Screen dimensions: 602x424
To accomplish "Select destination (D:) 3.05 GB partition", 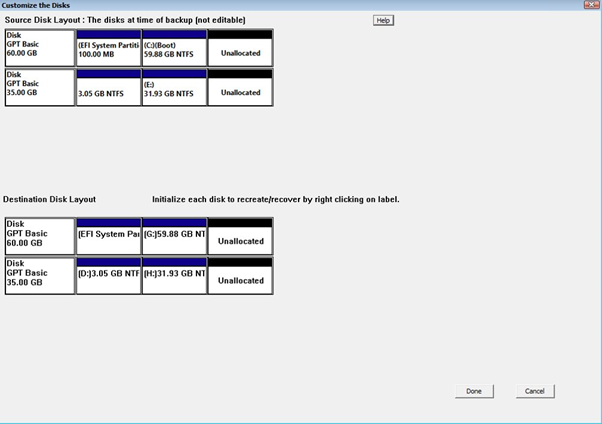I will coord(109,276).
